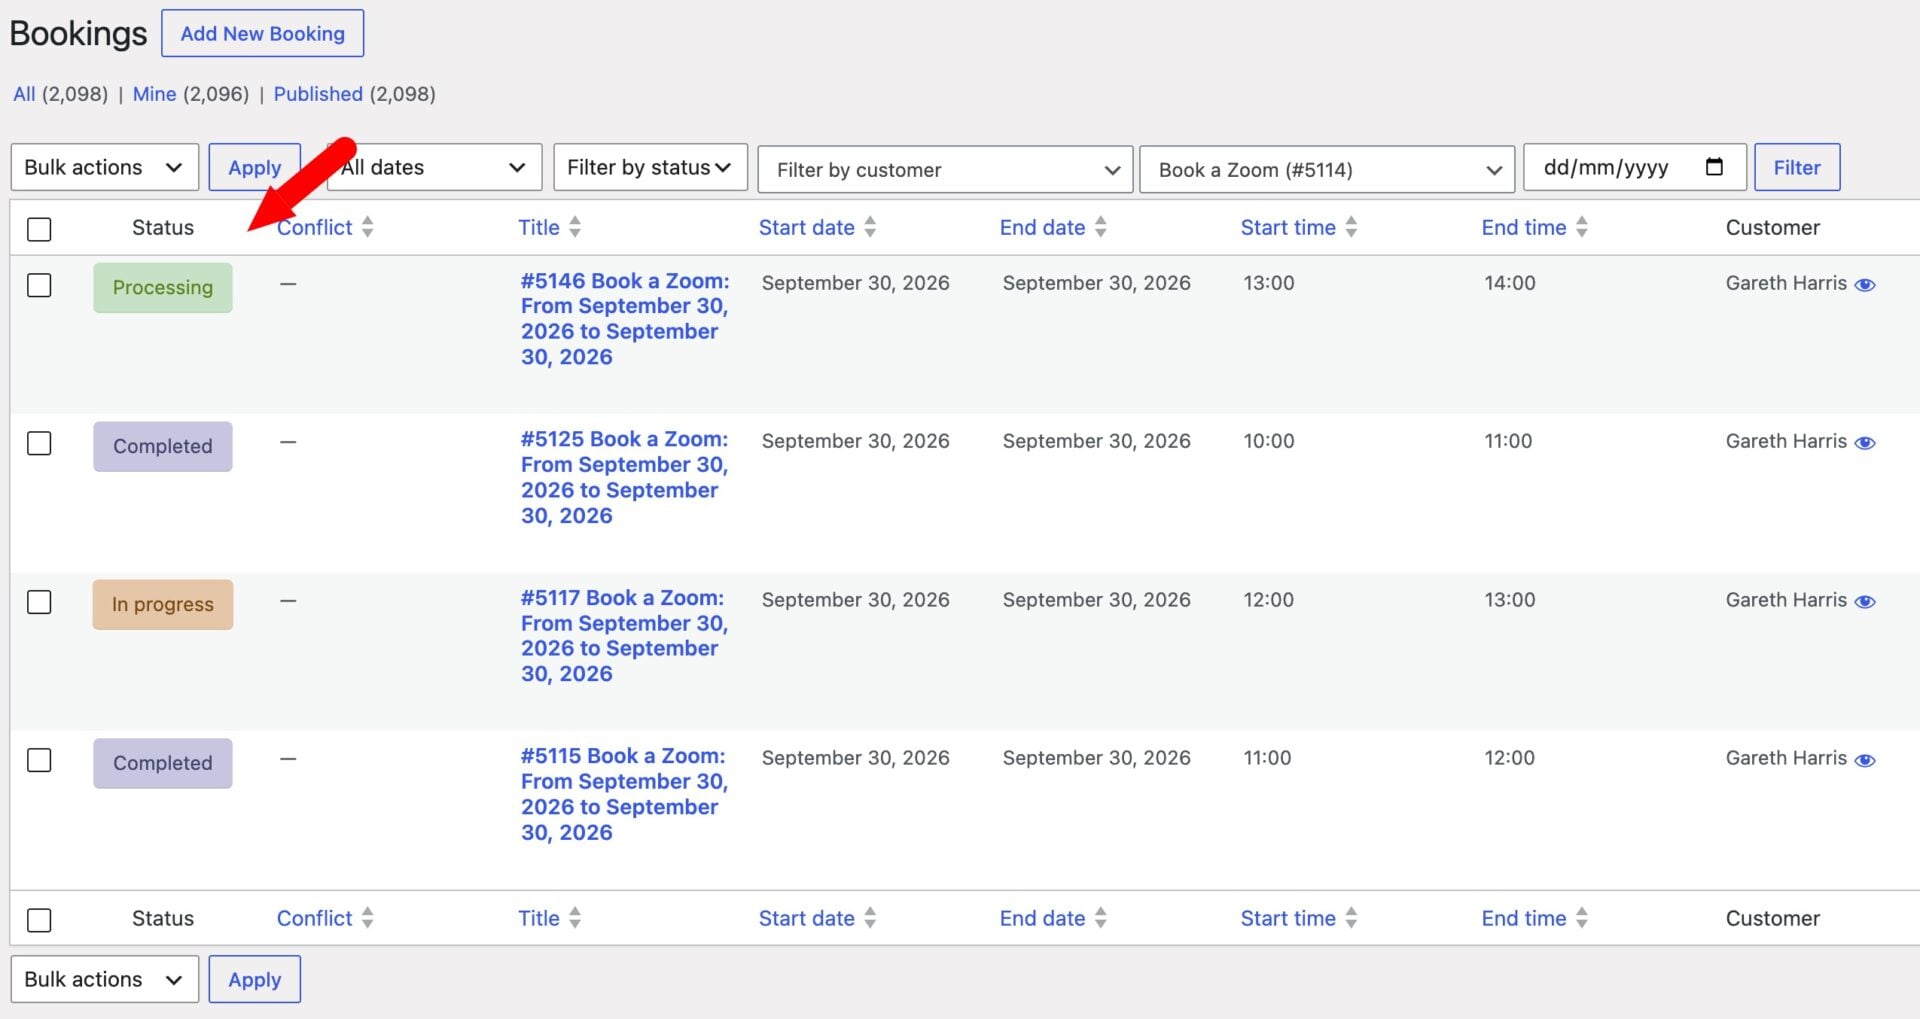Tick the checkbox for booking #5117

tap(39, 602)
